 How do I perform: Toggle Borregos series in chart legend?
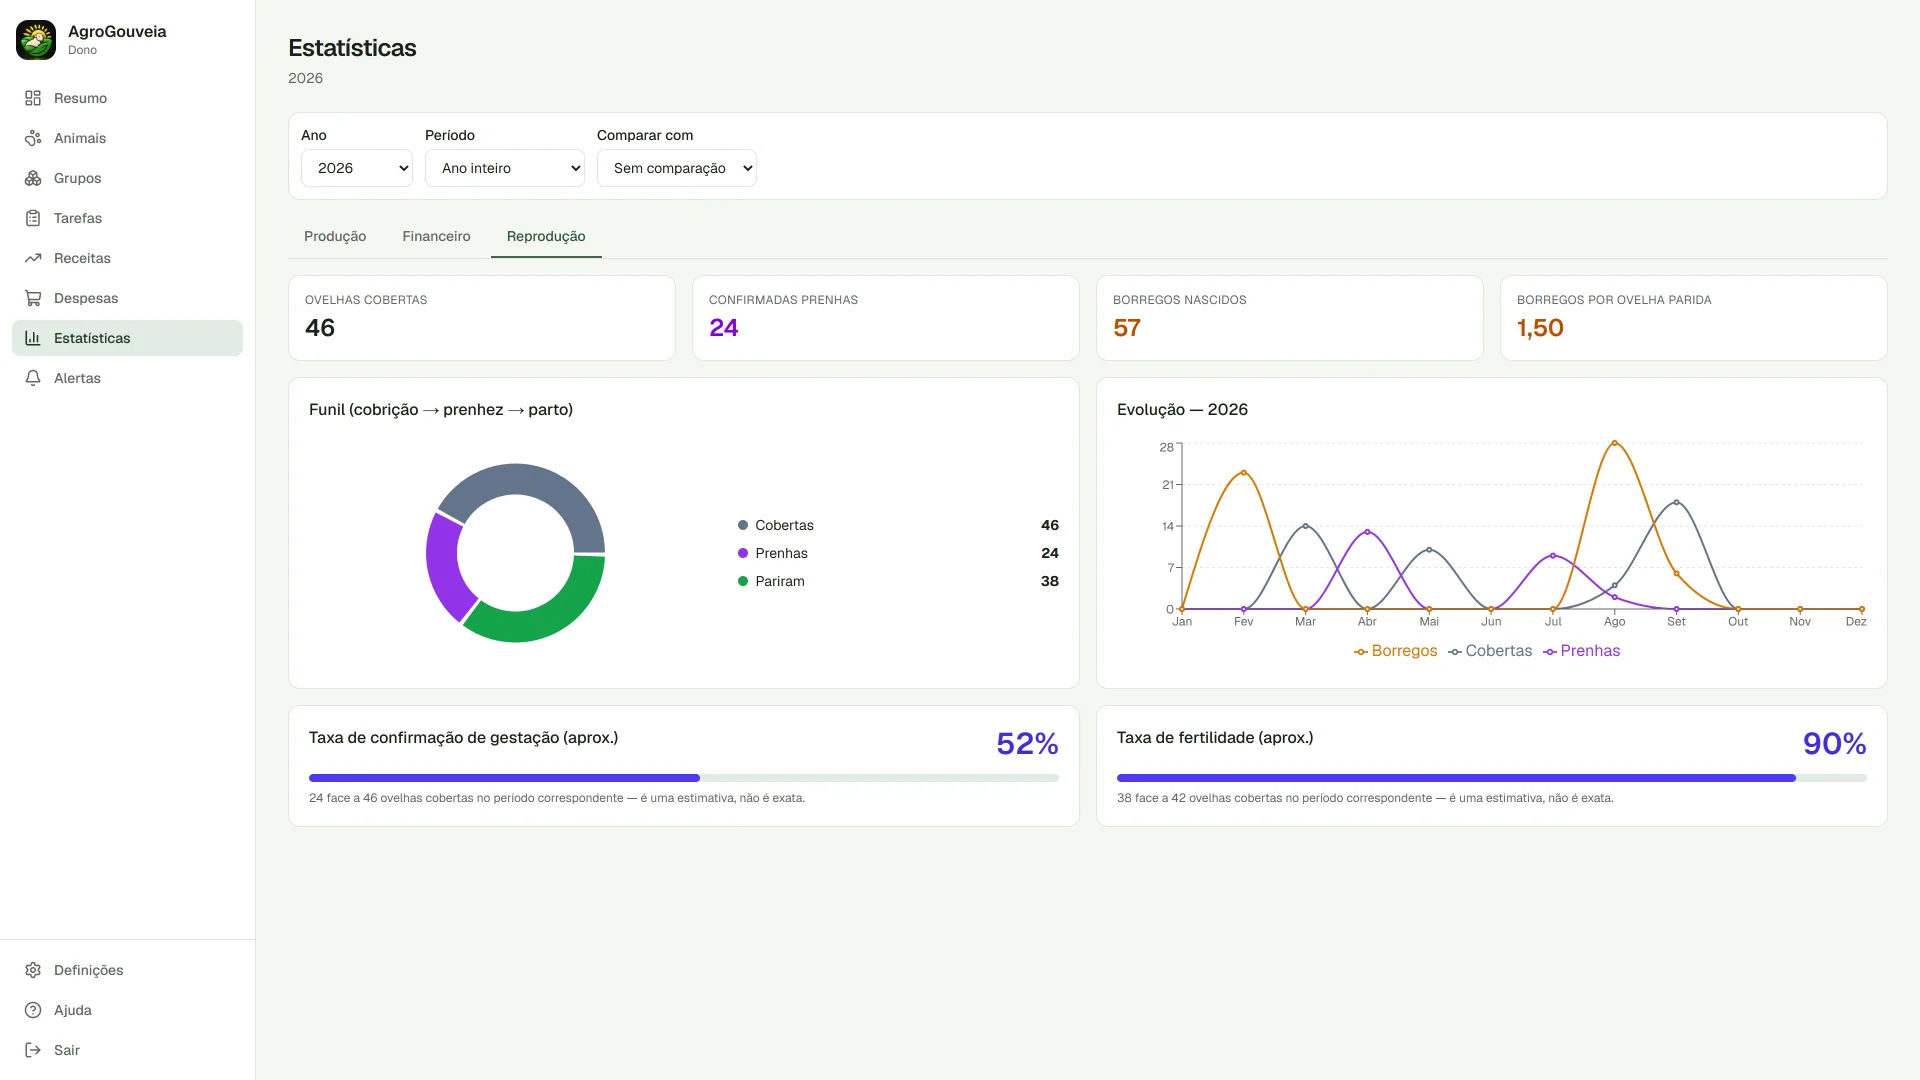(x=1395, y=651)
